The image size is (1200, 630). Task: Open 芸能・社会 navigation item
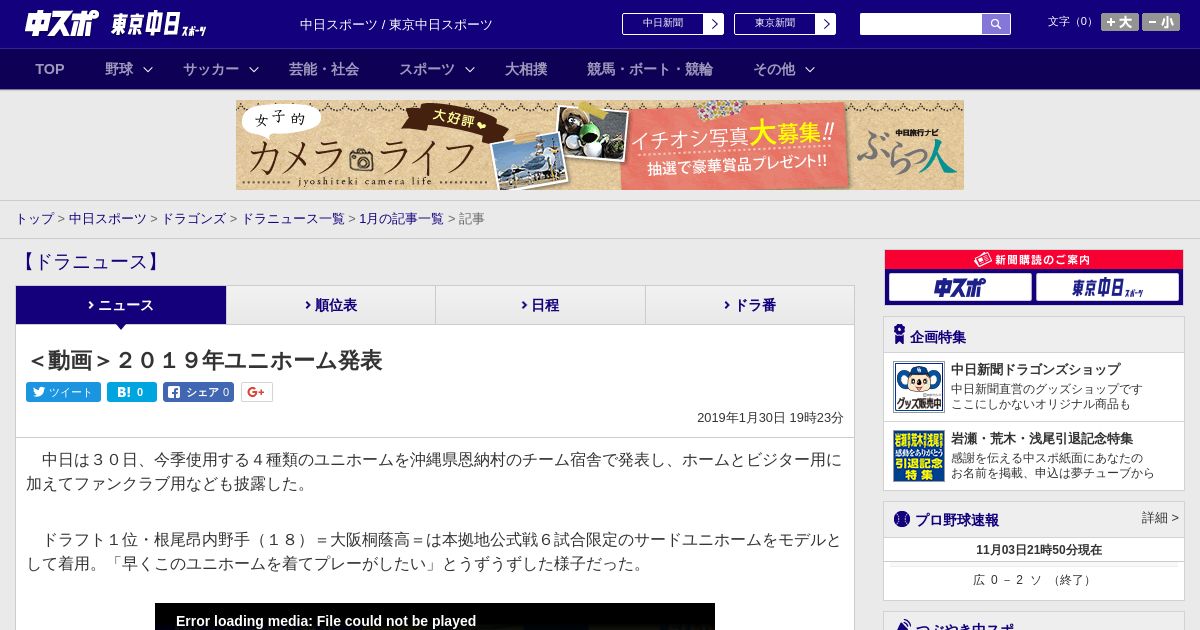[324, 69]
